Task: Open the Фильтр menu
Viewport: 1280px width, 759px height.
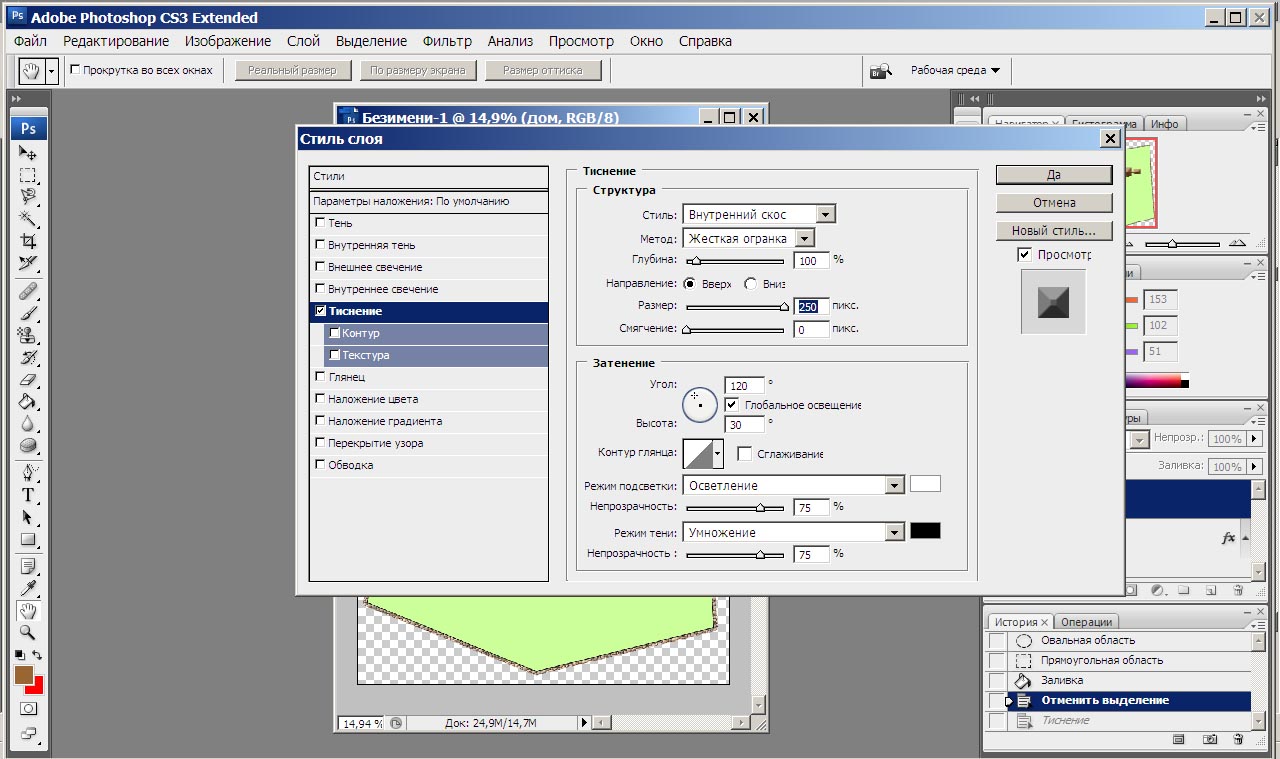Action: click(x=447, y=41)
